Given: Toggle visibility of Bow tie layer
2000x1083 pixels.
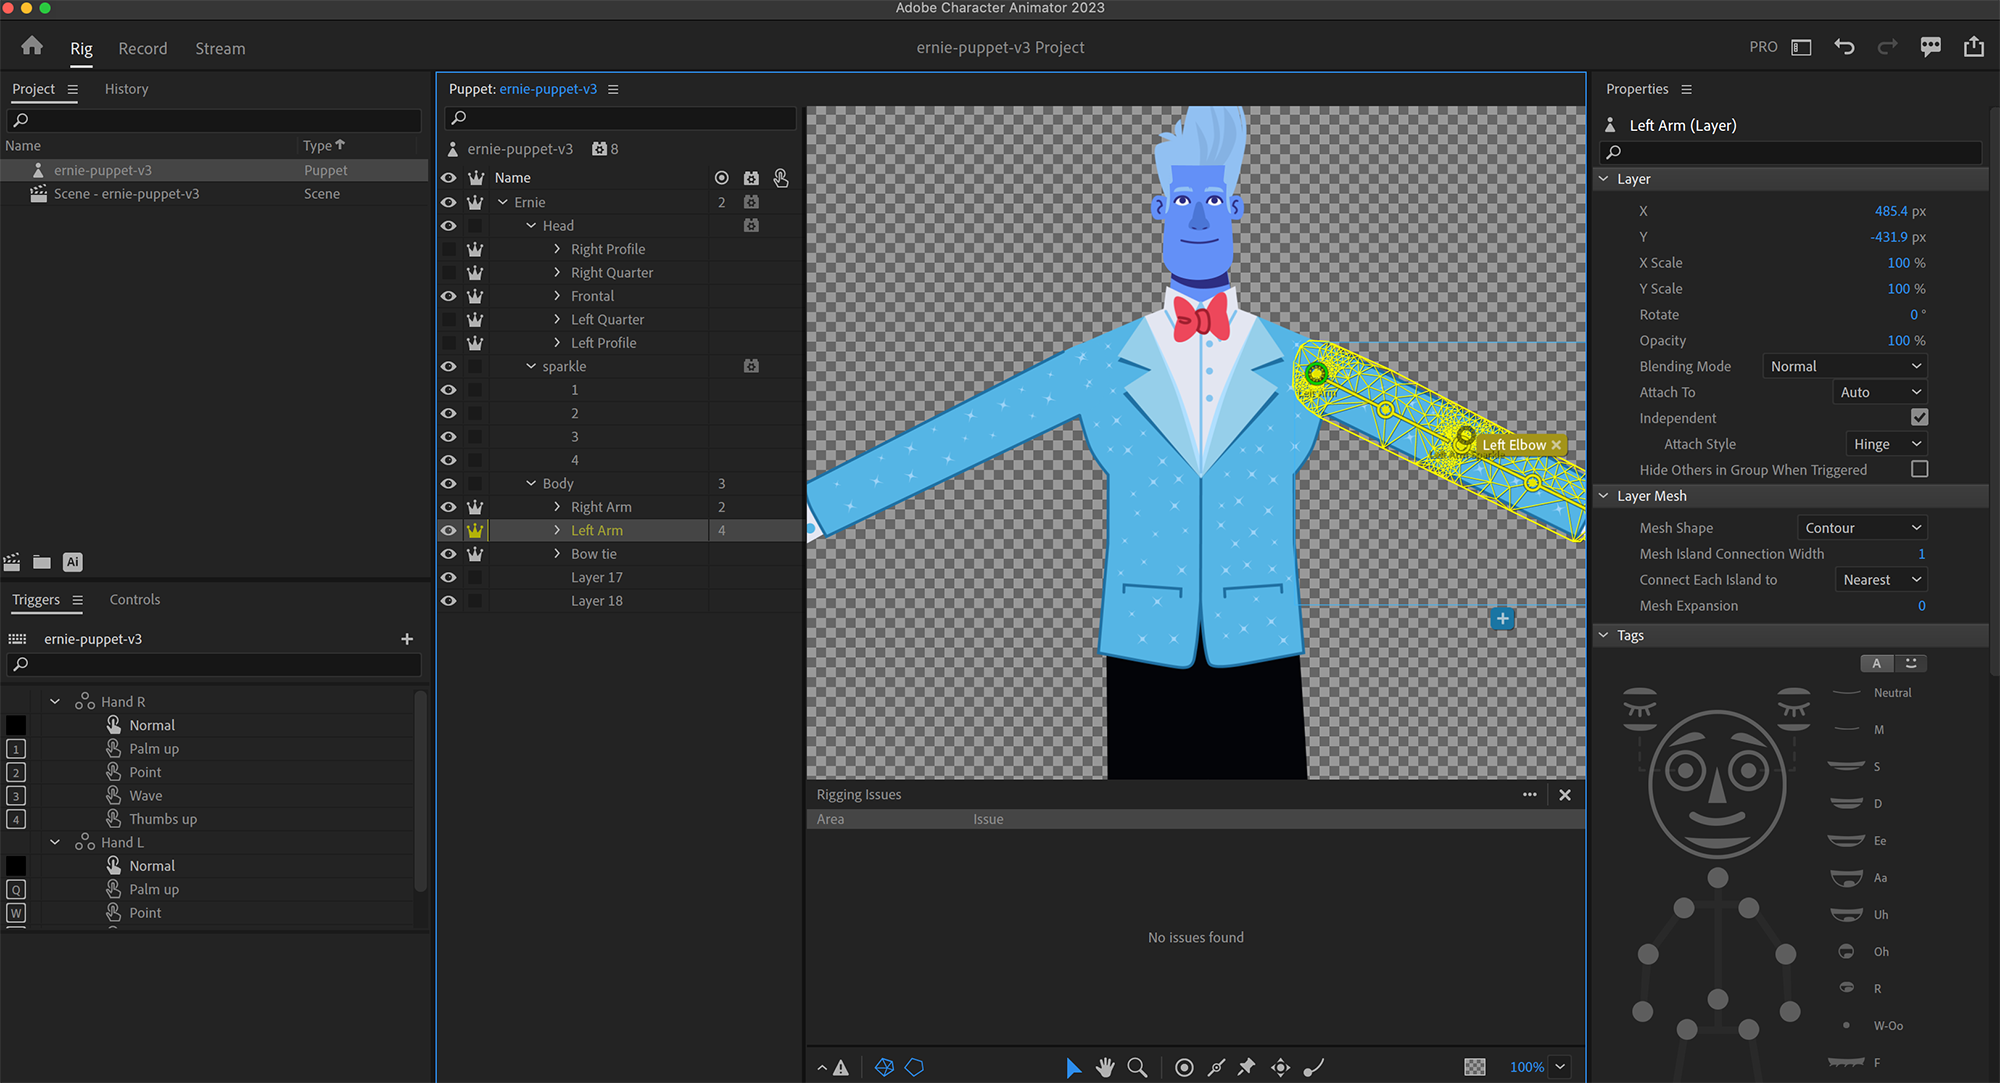Looking at the screenshot, I should click(x=449, y=554).
